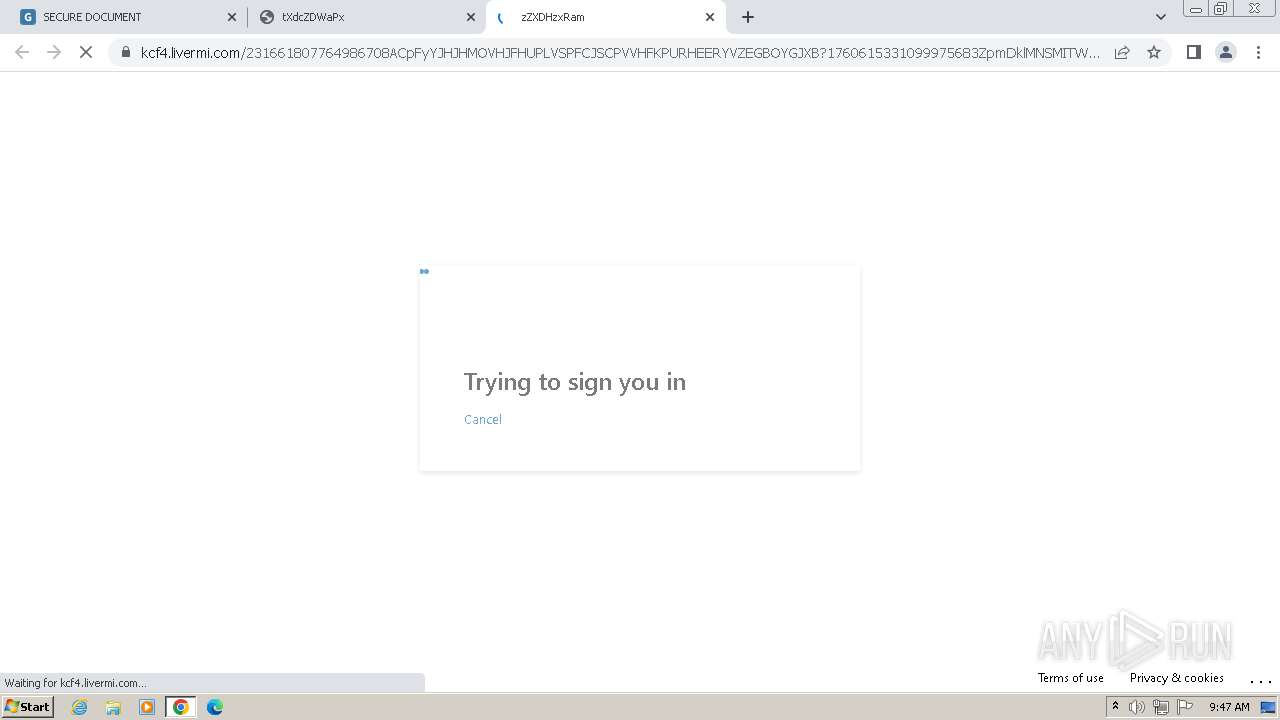Open the footer ellipsis options
This screenshot has width=1280, height=720.
[1260, 679]
